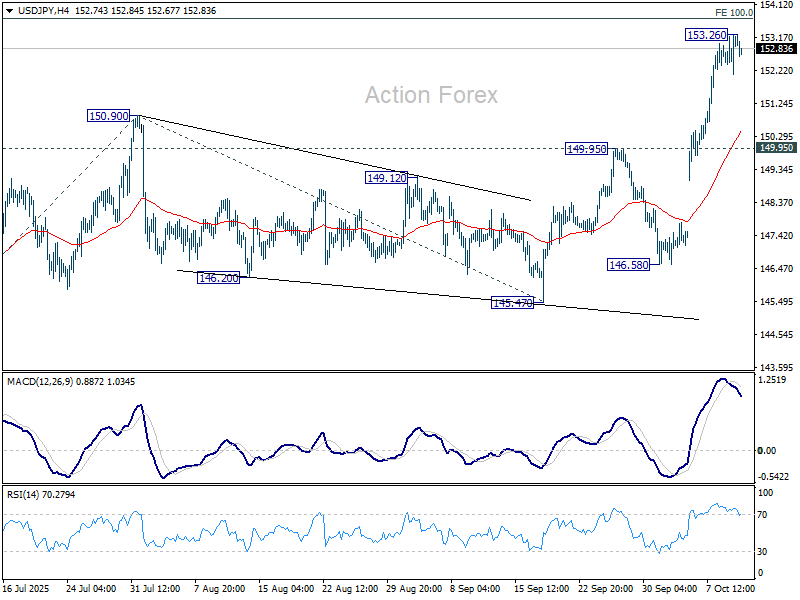800x600 pixels.
Task: Open the MACD(12,26,9) indicator label
Action: pyautogui.click(x=41, y=381)
